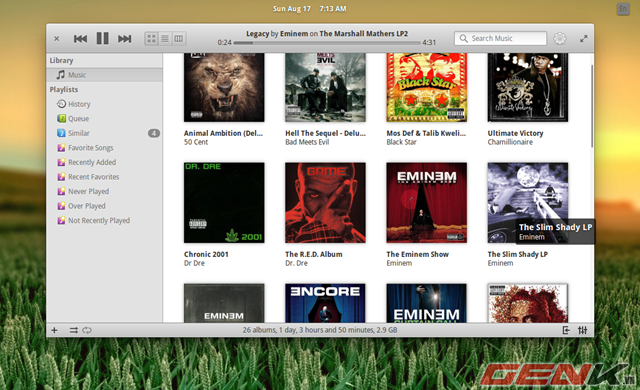This screenshot has height=390, width=640.
Task: Click the now playing Legacy title
Action: (x=258, y=33)
